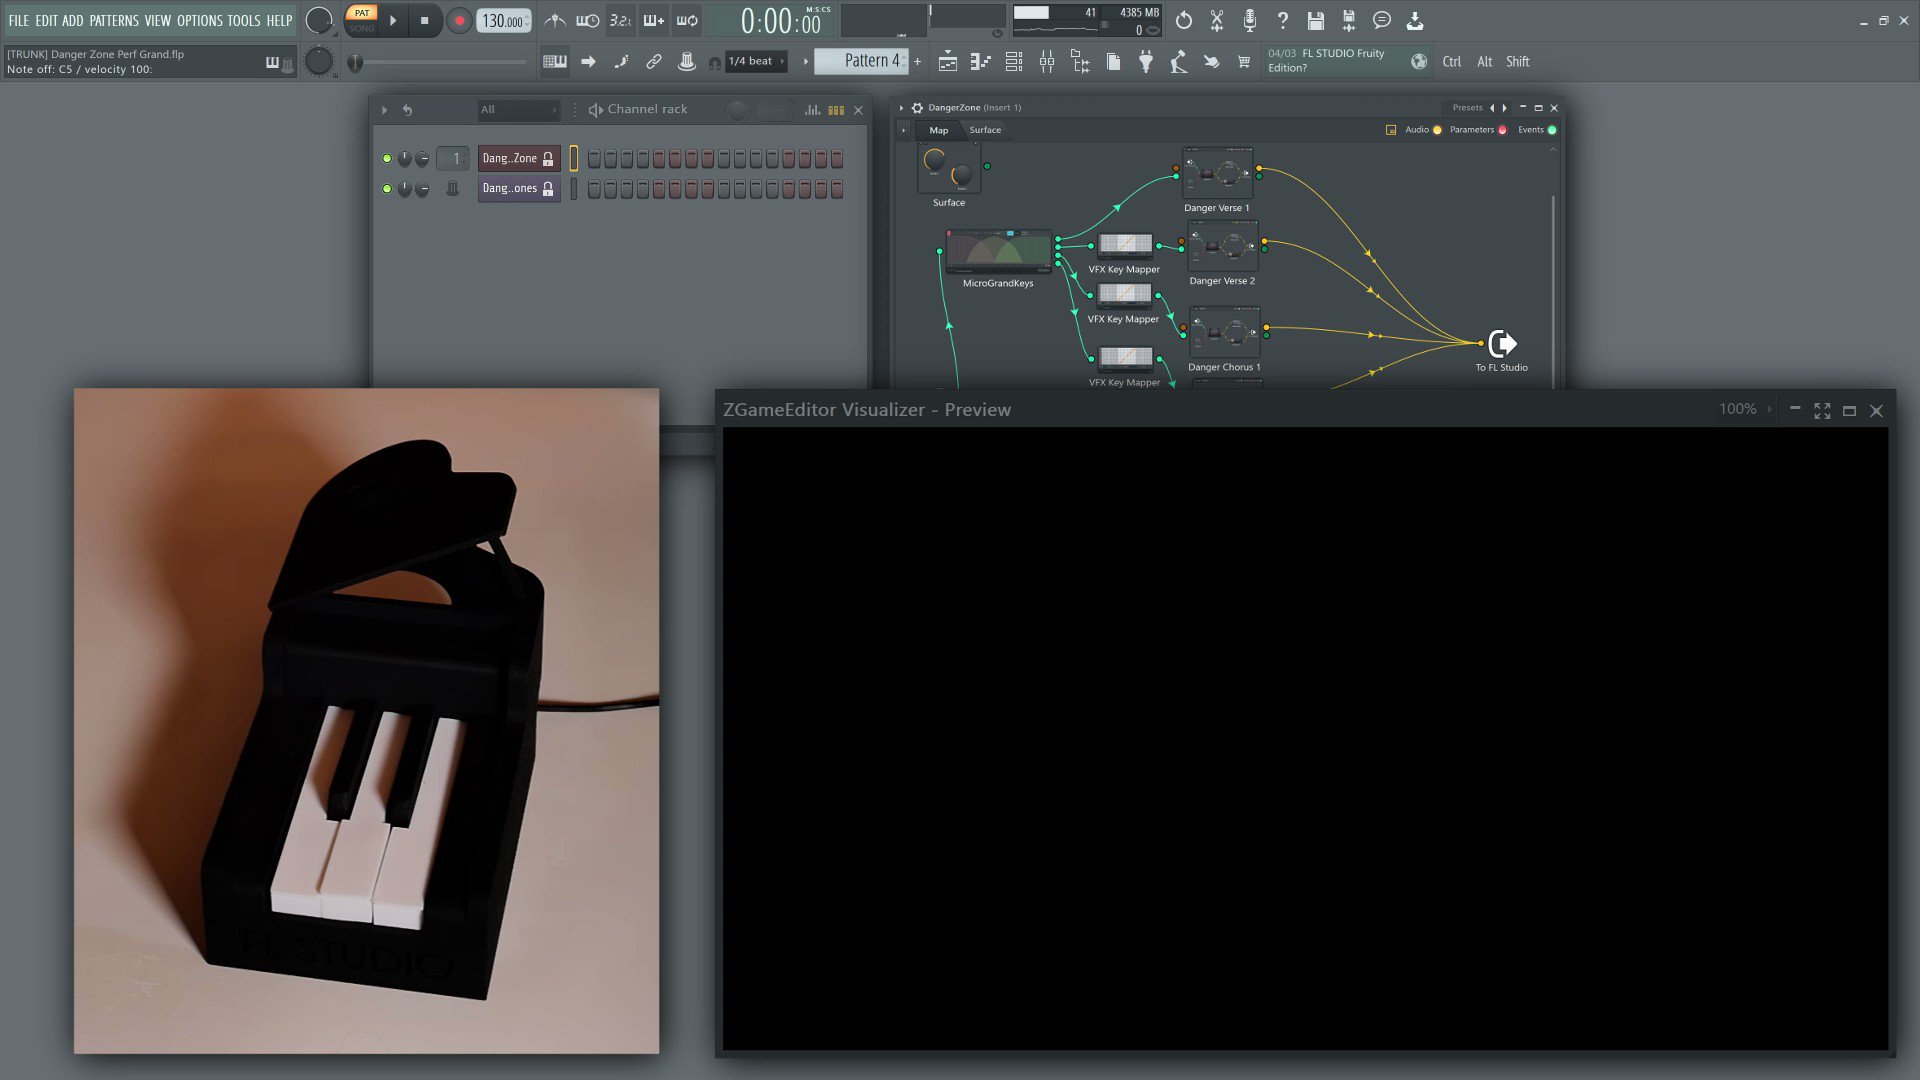
Task: Open the ZGameEditor 100% zoom dropdown
Action: [x=1745, y=409]
